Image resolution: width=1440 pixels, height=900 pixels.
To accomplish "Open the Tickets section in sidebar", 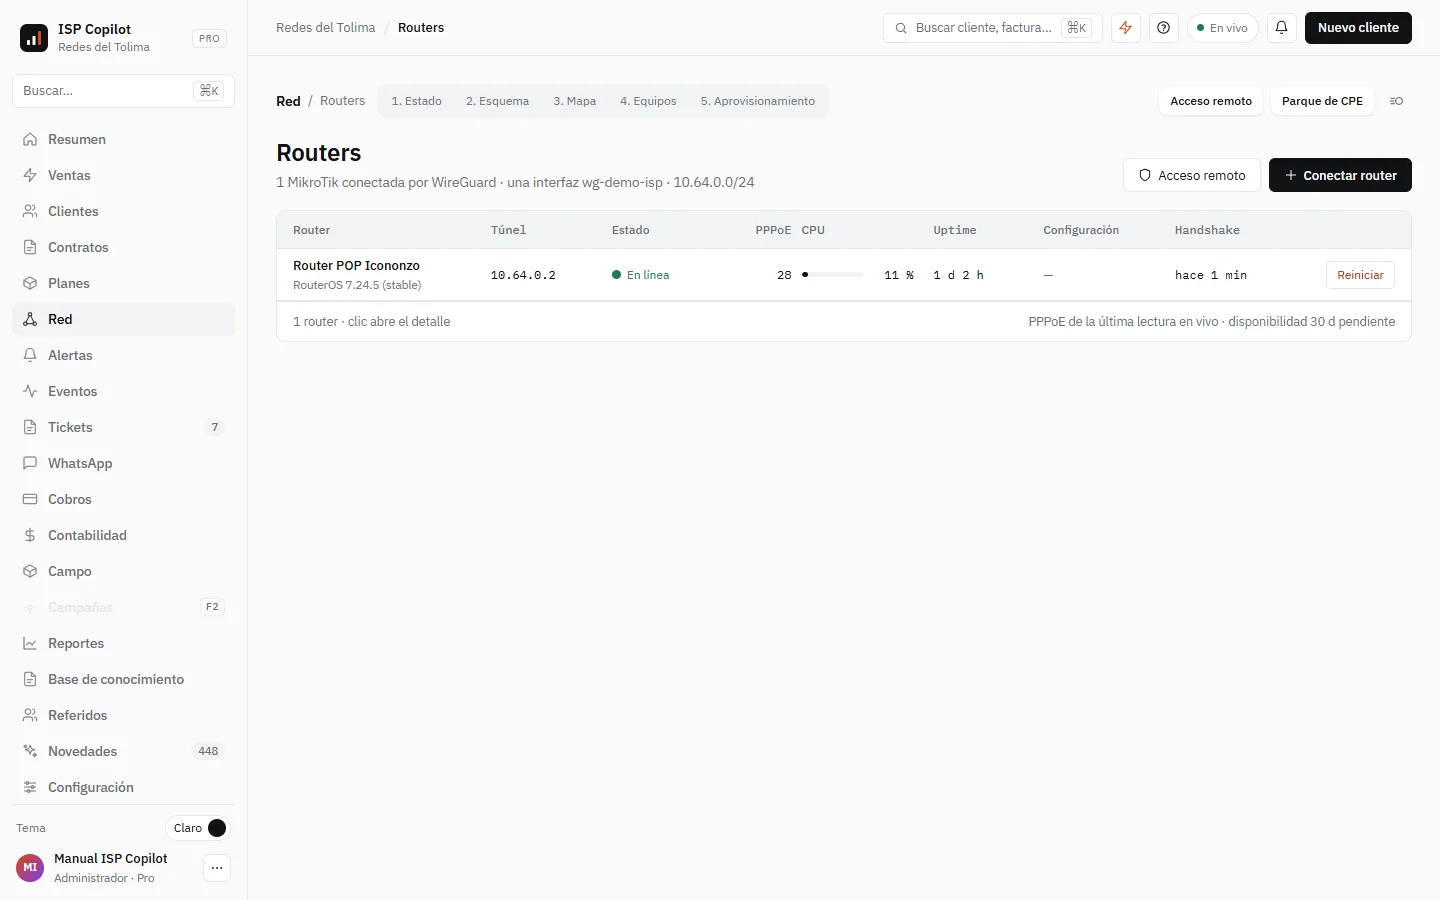I will coord(123,427).
